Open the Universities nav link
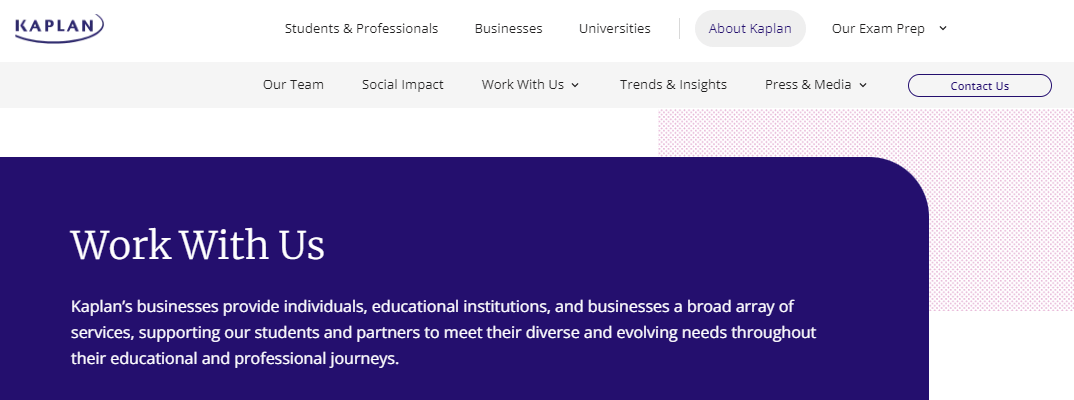This screenshot has width=1074, height=400. [614, 29]
